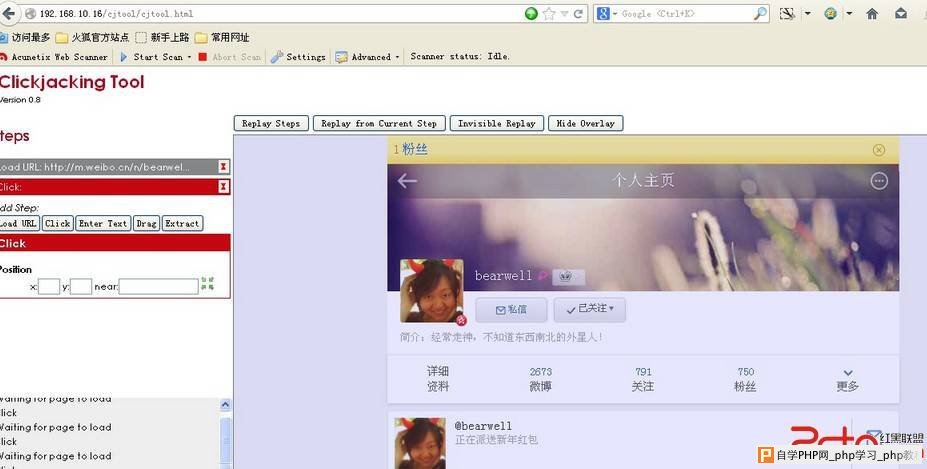
Task: Click the Replay Steps button
Action: [x=271, y=123]
